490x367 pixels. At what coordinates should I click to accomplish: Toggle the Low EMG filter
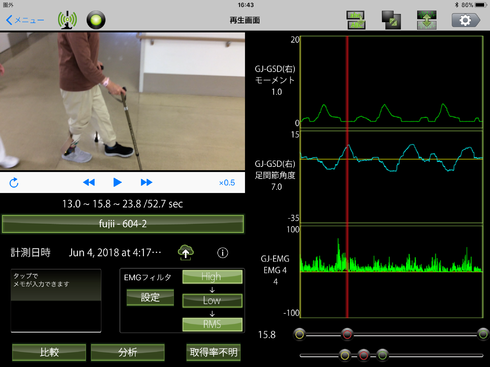[212, 300]
